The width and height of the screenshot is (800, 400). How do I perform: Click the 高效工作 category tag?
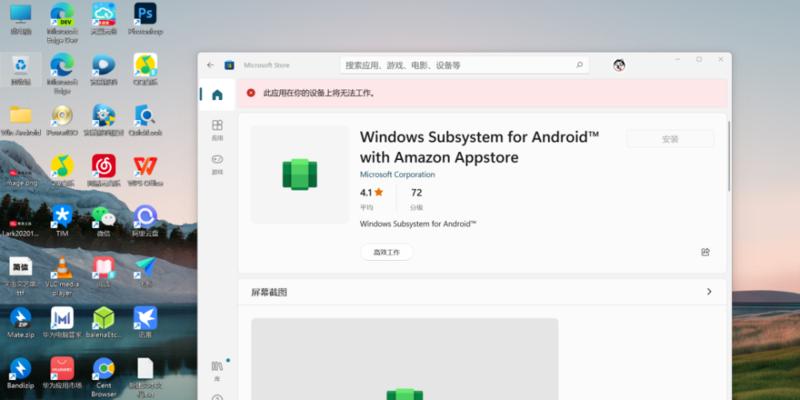(x=387, y=252)
